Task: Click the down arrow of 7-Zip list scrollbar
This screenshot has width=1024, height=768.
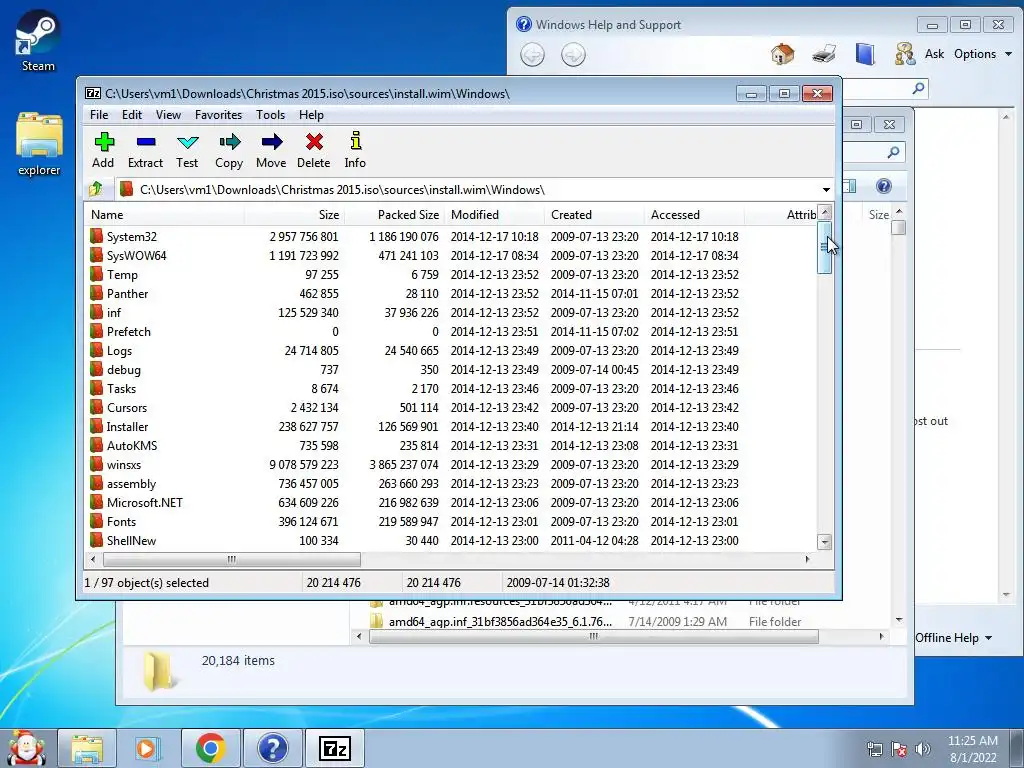Action: (825, 542)
